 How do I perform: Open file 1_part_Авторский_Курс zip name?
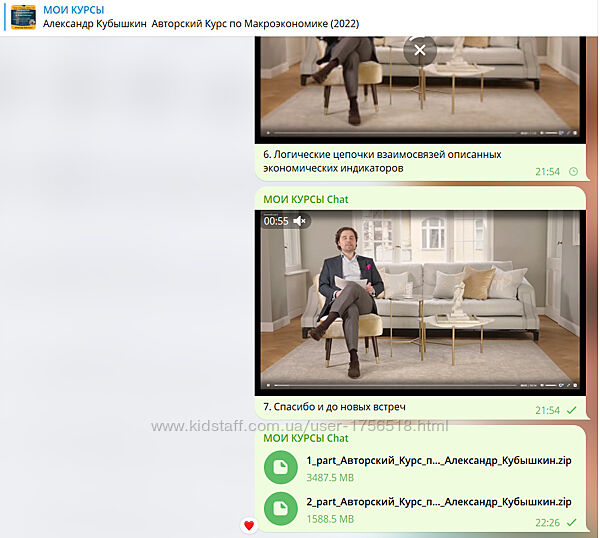438,460
